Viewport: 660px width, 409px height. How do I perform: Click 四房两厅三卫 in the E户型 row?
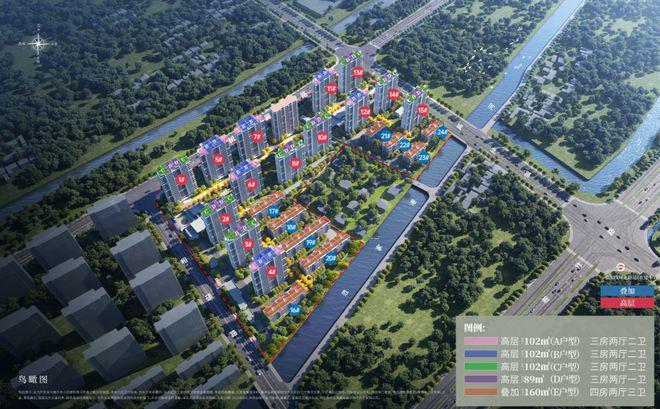click(618, 392)
